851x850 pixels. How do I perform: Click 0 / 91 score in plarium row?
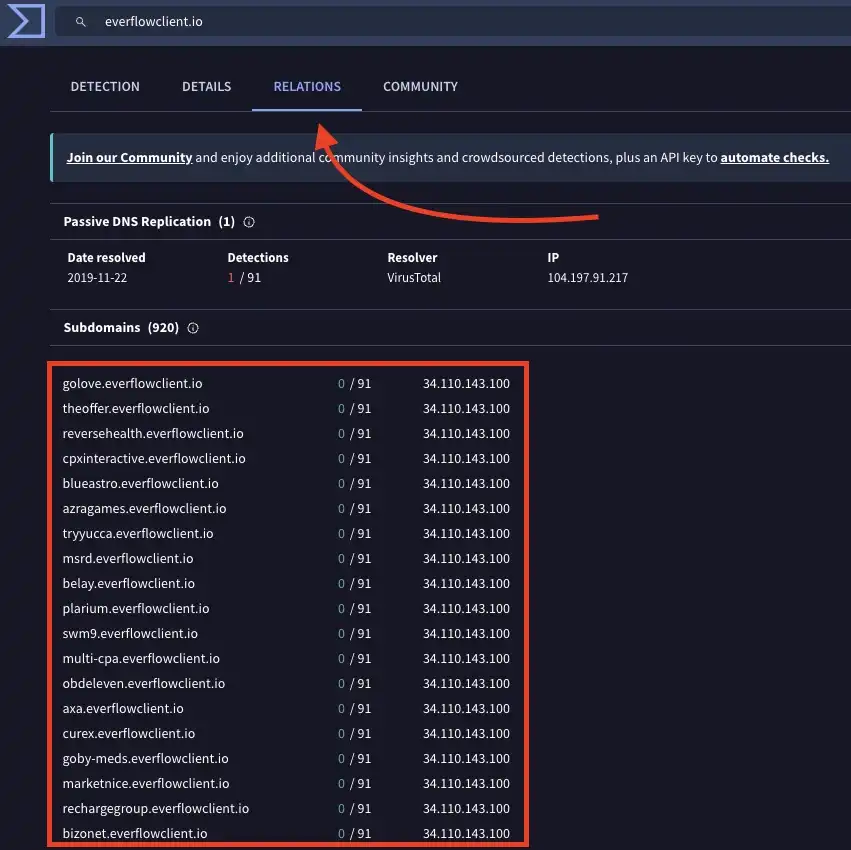[354, 608]
